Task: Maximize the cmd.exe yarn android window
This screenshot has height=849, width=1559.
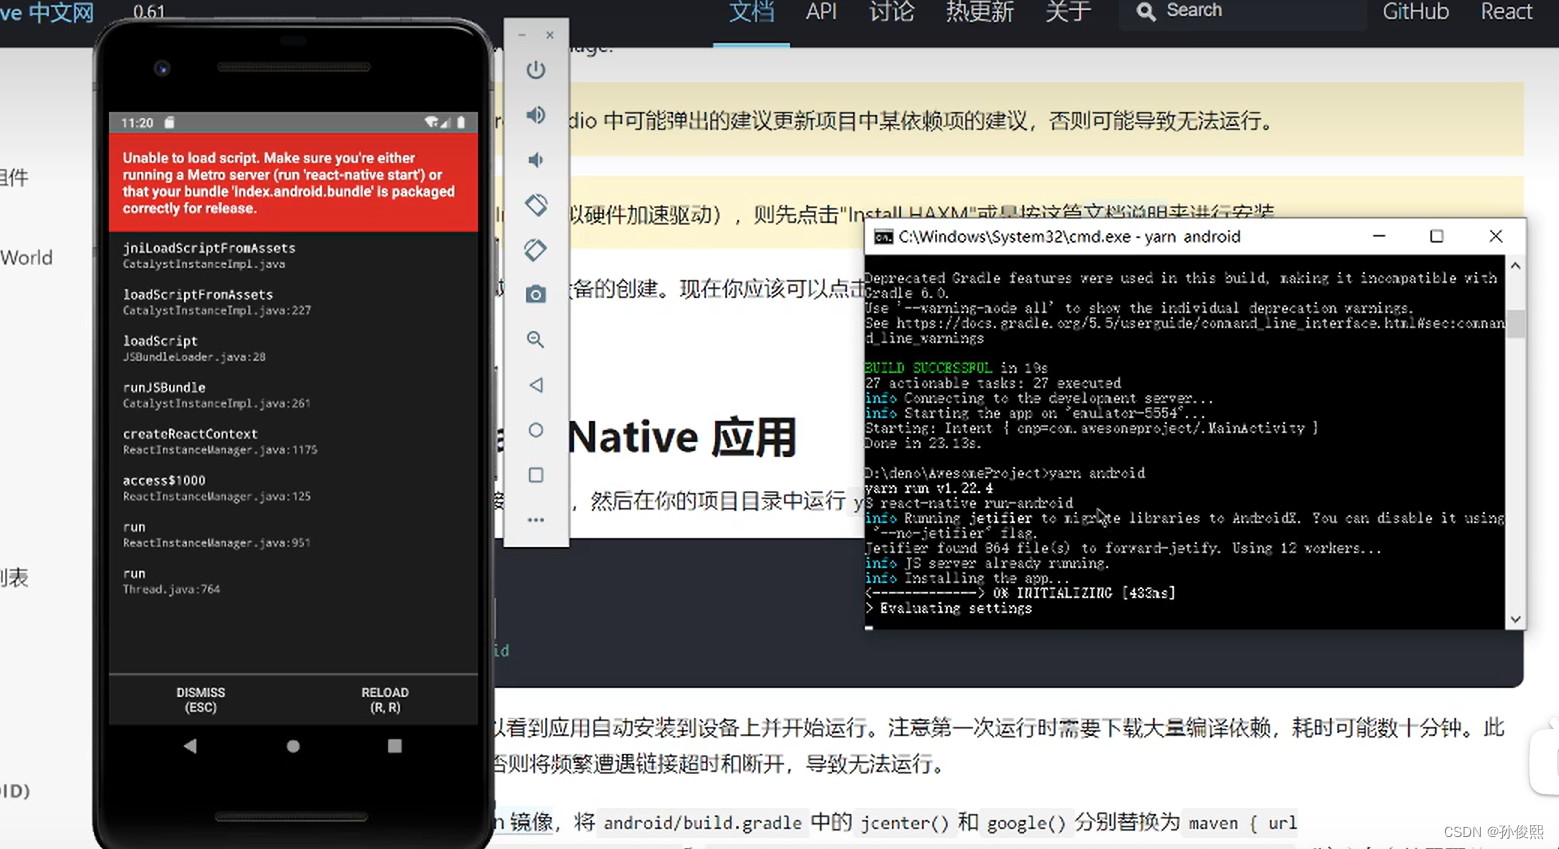Action: click(x=1437, y=236)
